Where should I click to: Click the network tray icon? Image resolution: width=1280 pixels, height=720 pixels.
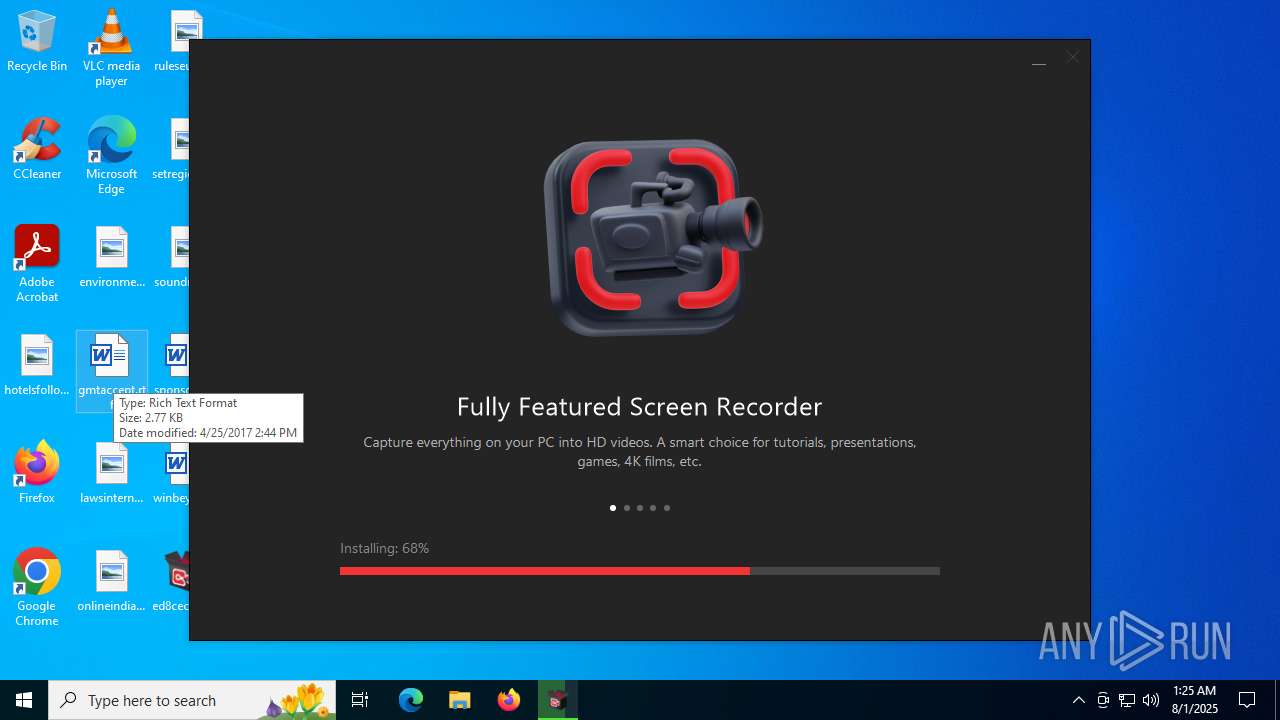click(x=1127, y=700)
